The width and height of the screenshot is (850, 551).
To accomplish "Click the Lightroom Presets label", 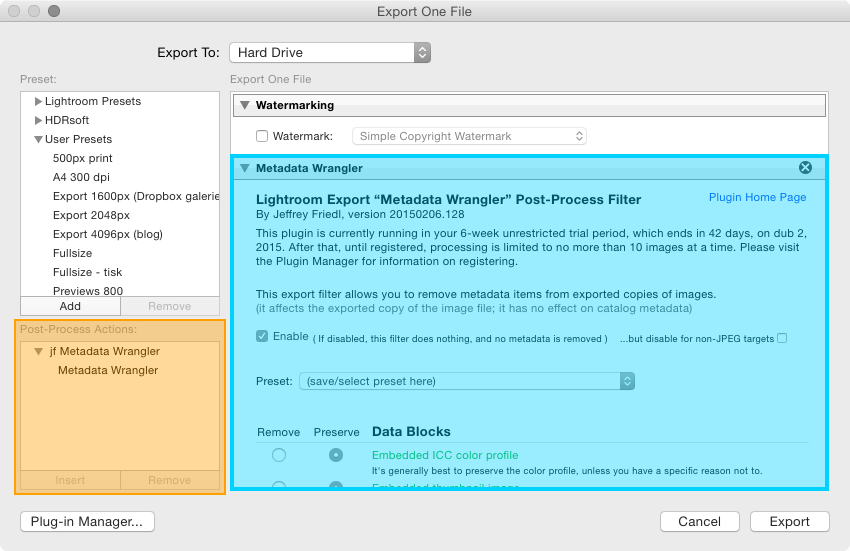I will point(93,101).
